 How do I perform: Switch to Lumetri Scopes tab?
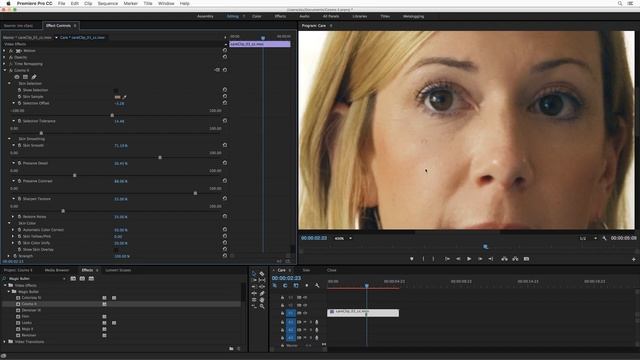point(118,270)
